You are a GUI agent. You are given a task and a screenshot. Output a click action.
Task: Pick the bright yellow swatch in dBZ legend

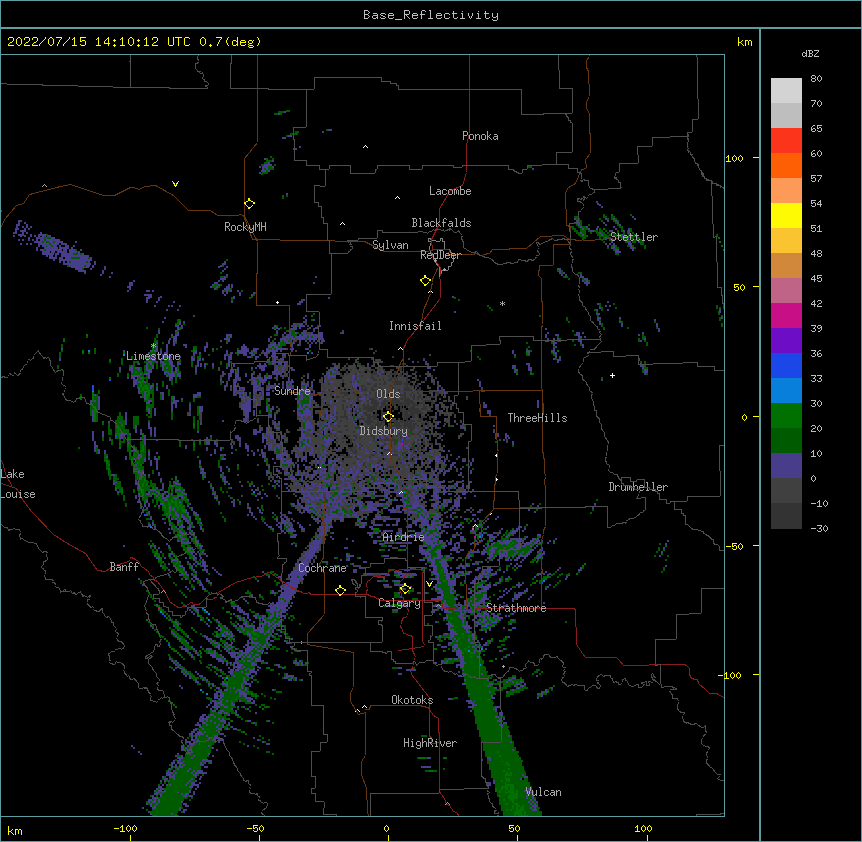click(x=786, y=215)
